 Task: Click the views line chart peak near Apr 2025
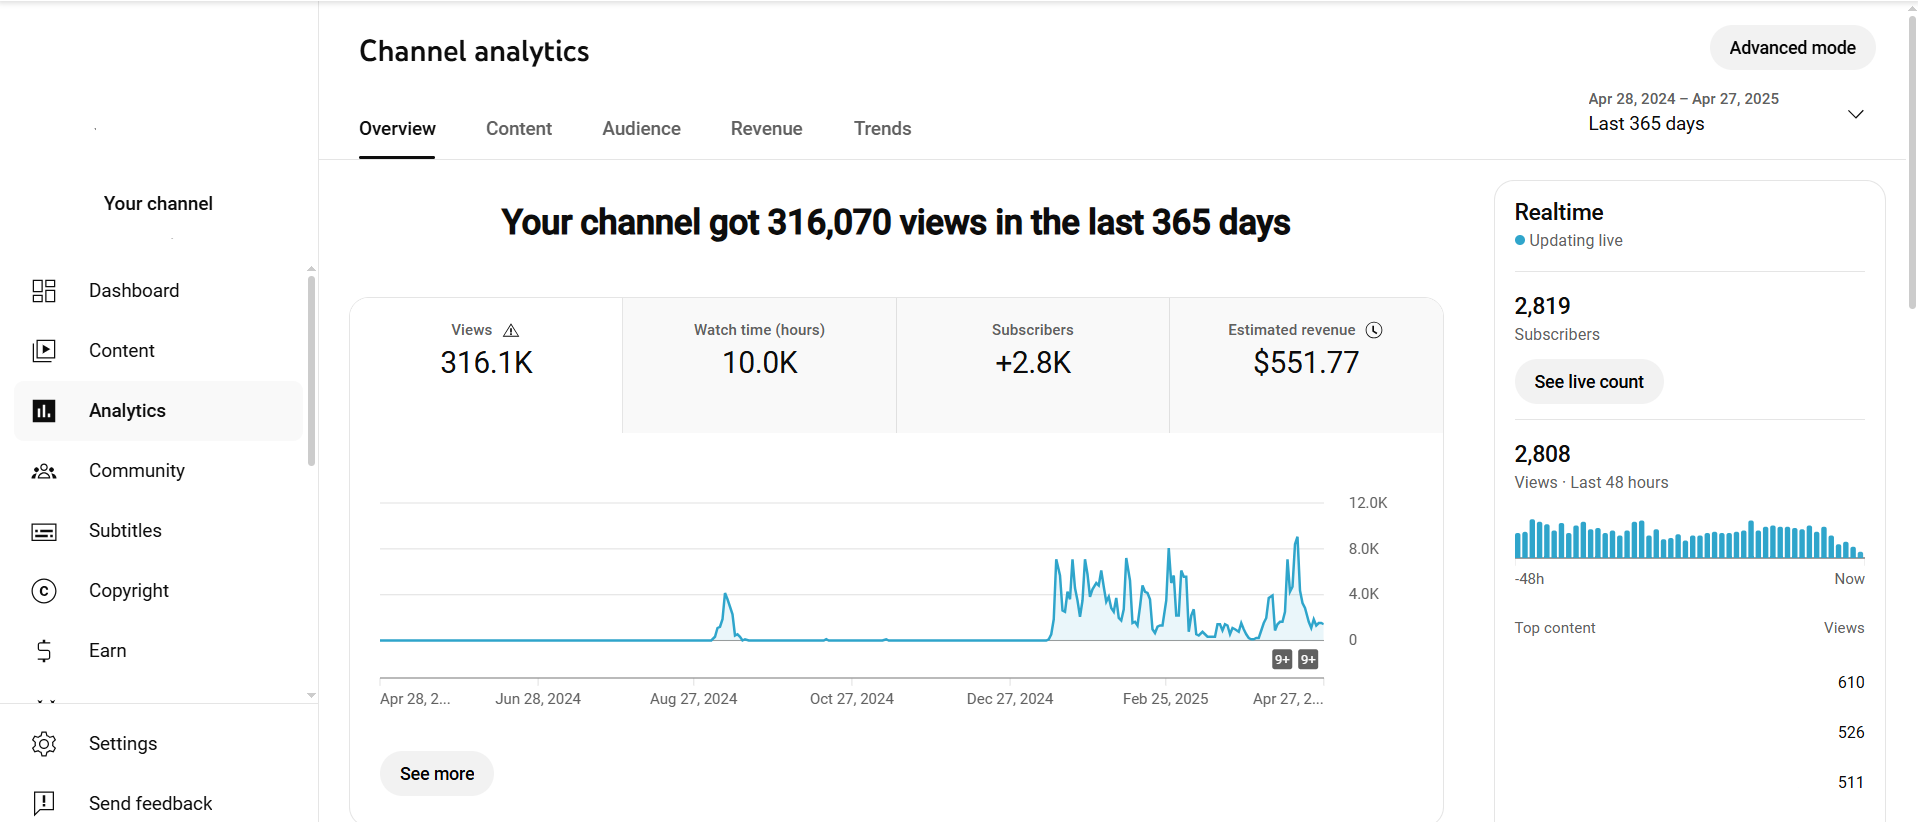tap(1297, 539)
